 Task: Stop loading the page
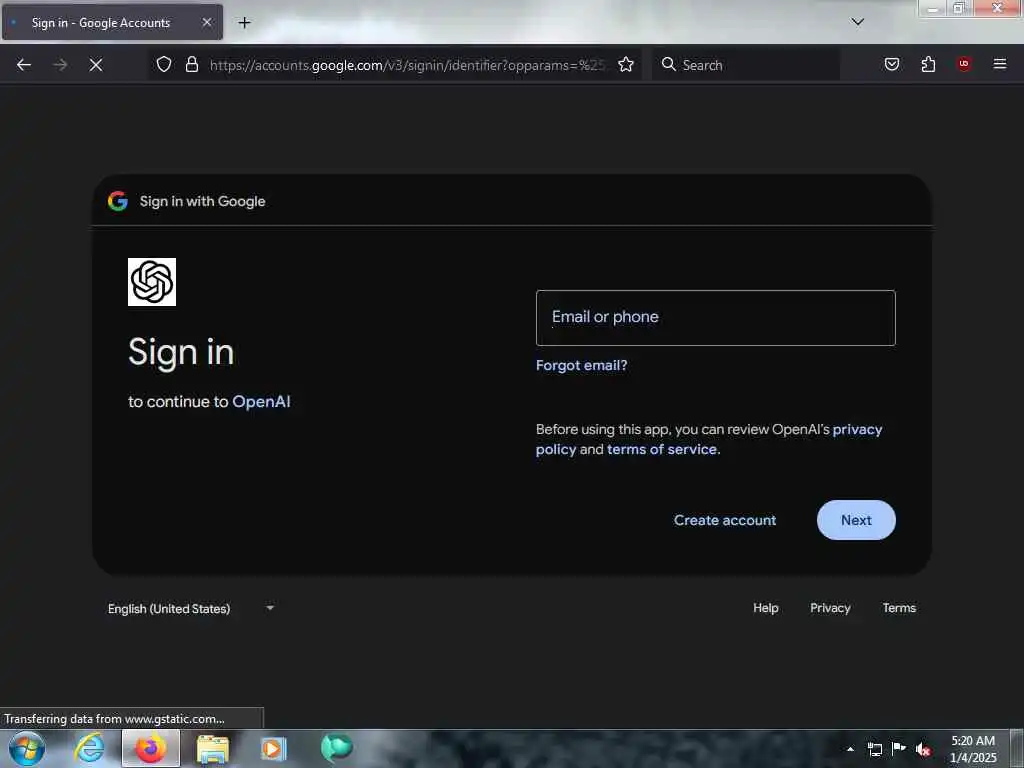96,65
